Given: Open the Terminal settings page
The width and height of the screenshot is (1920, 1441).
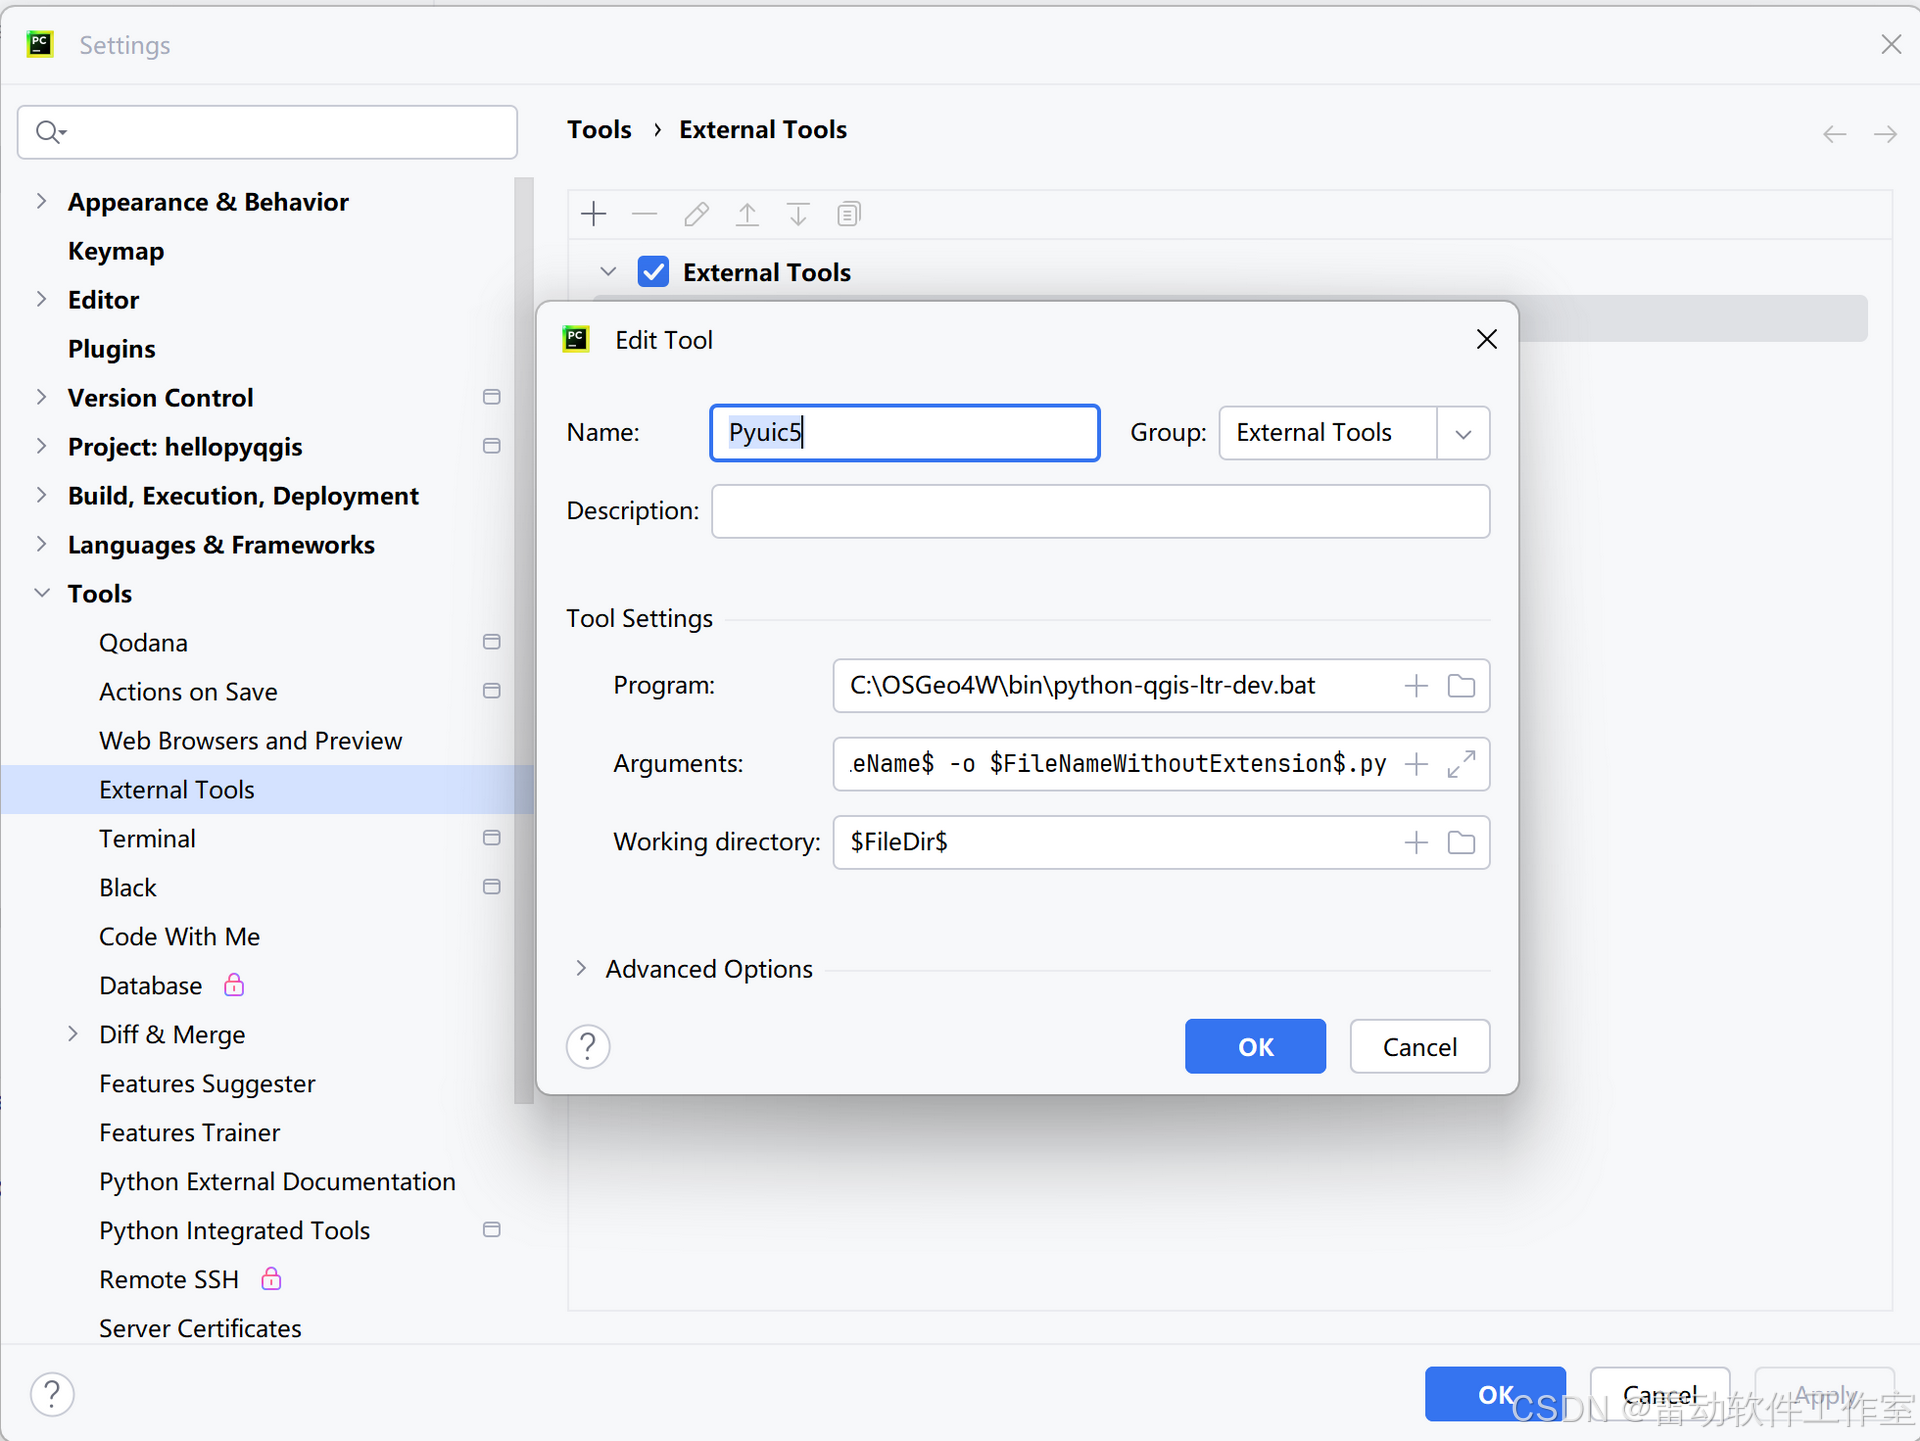Looking at the screenshot, I should [147, 838].
